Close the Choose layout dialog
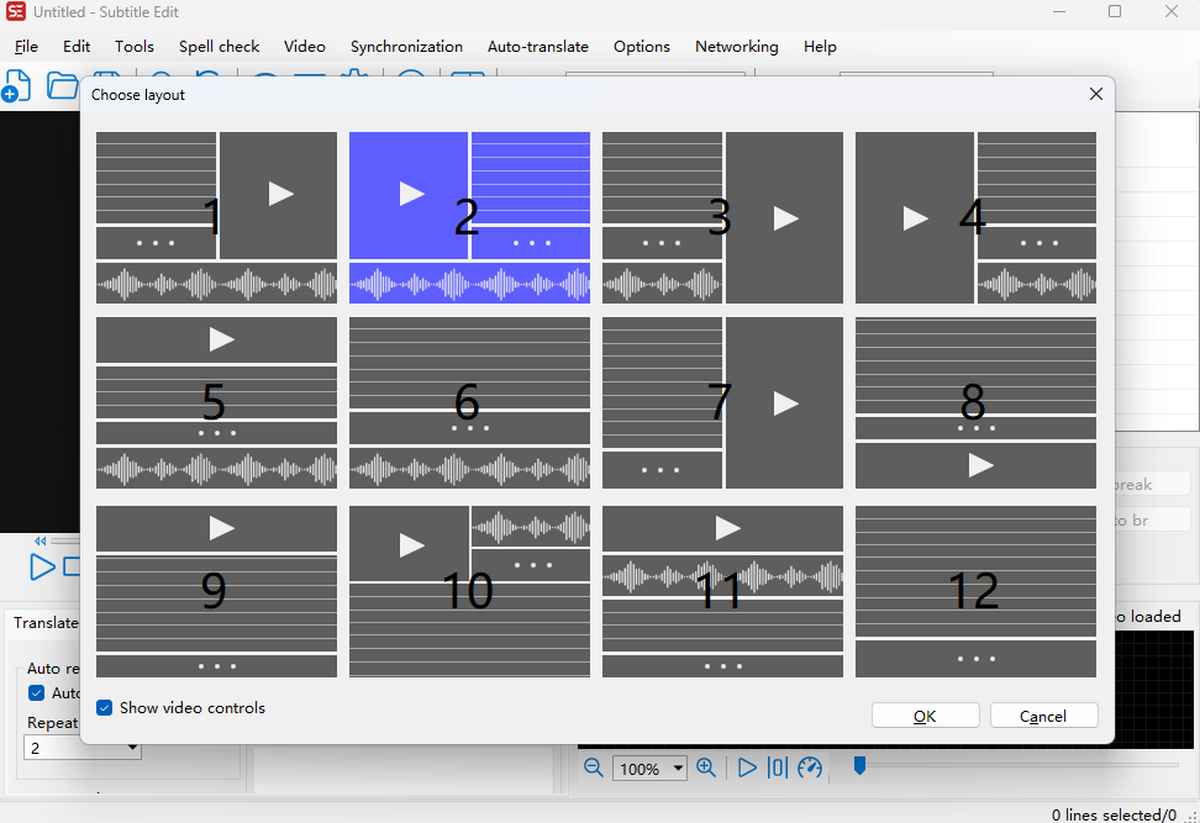 (1096, 94)
